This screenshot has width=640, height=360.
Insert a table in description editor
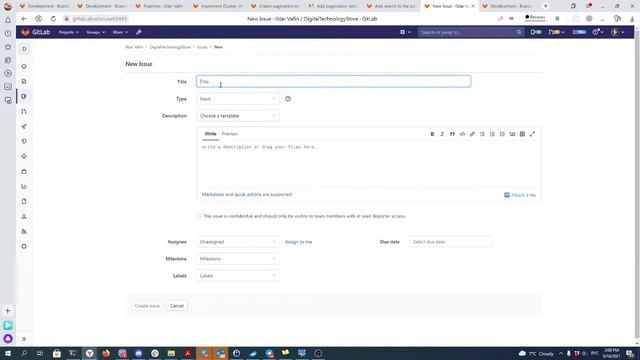522,134
